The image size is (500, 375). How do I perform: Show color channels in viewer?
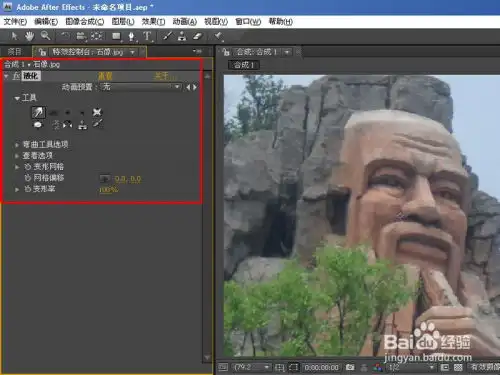pyautogui.click(x=378, y=367)
